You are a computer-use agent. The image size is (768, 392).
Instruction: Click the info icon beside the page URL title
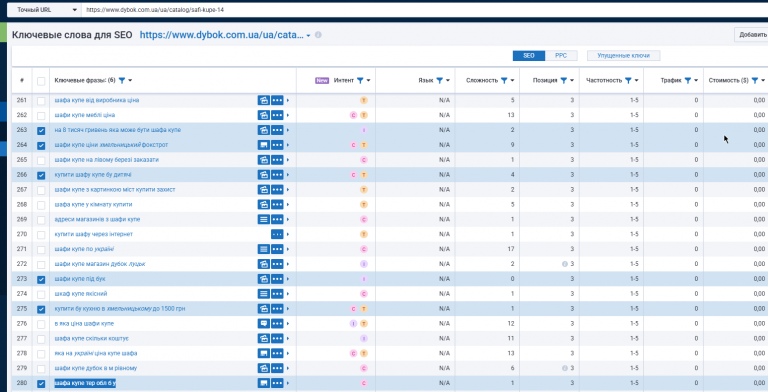pos(318,35)
